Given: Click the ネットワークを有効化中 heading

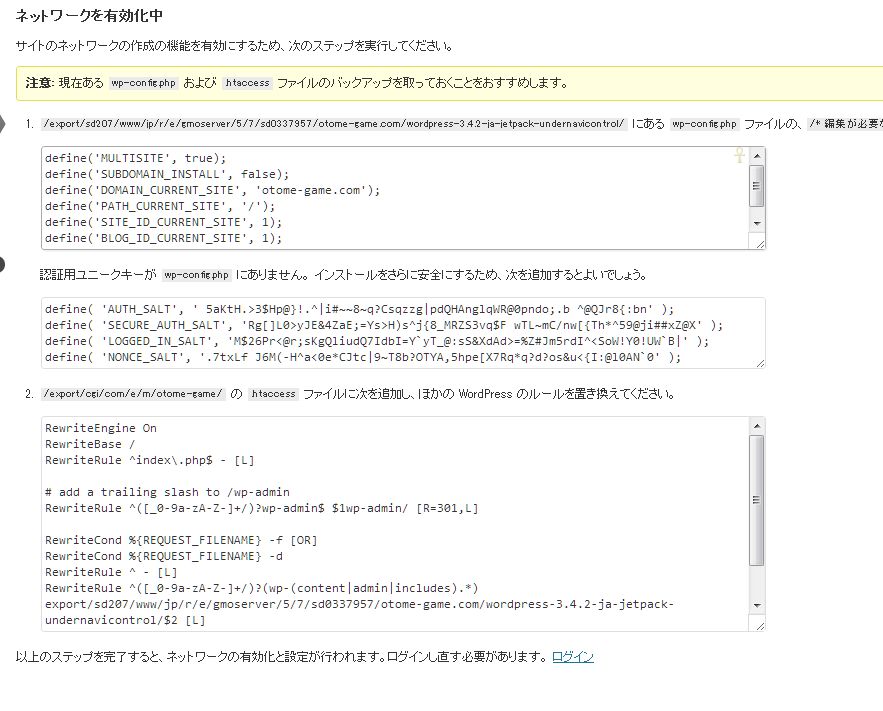Looking at the screenshot, I should coord(89,15).
